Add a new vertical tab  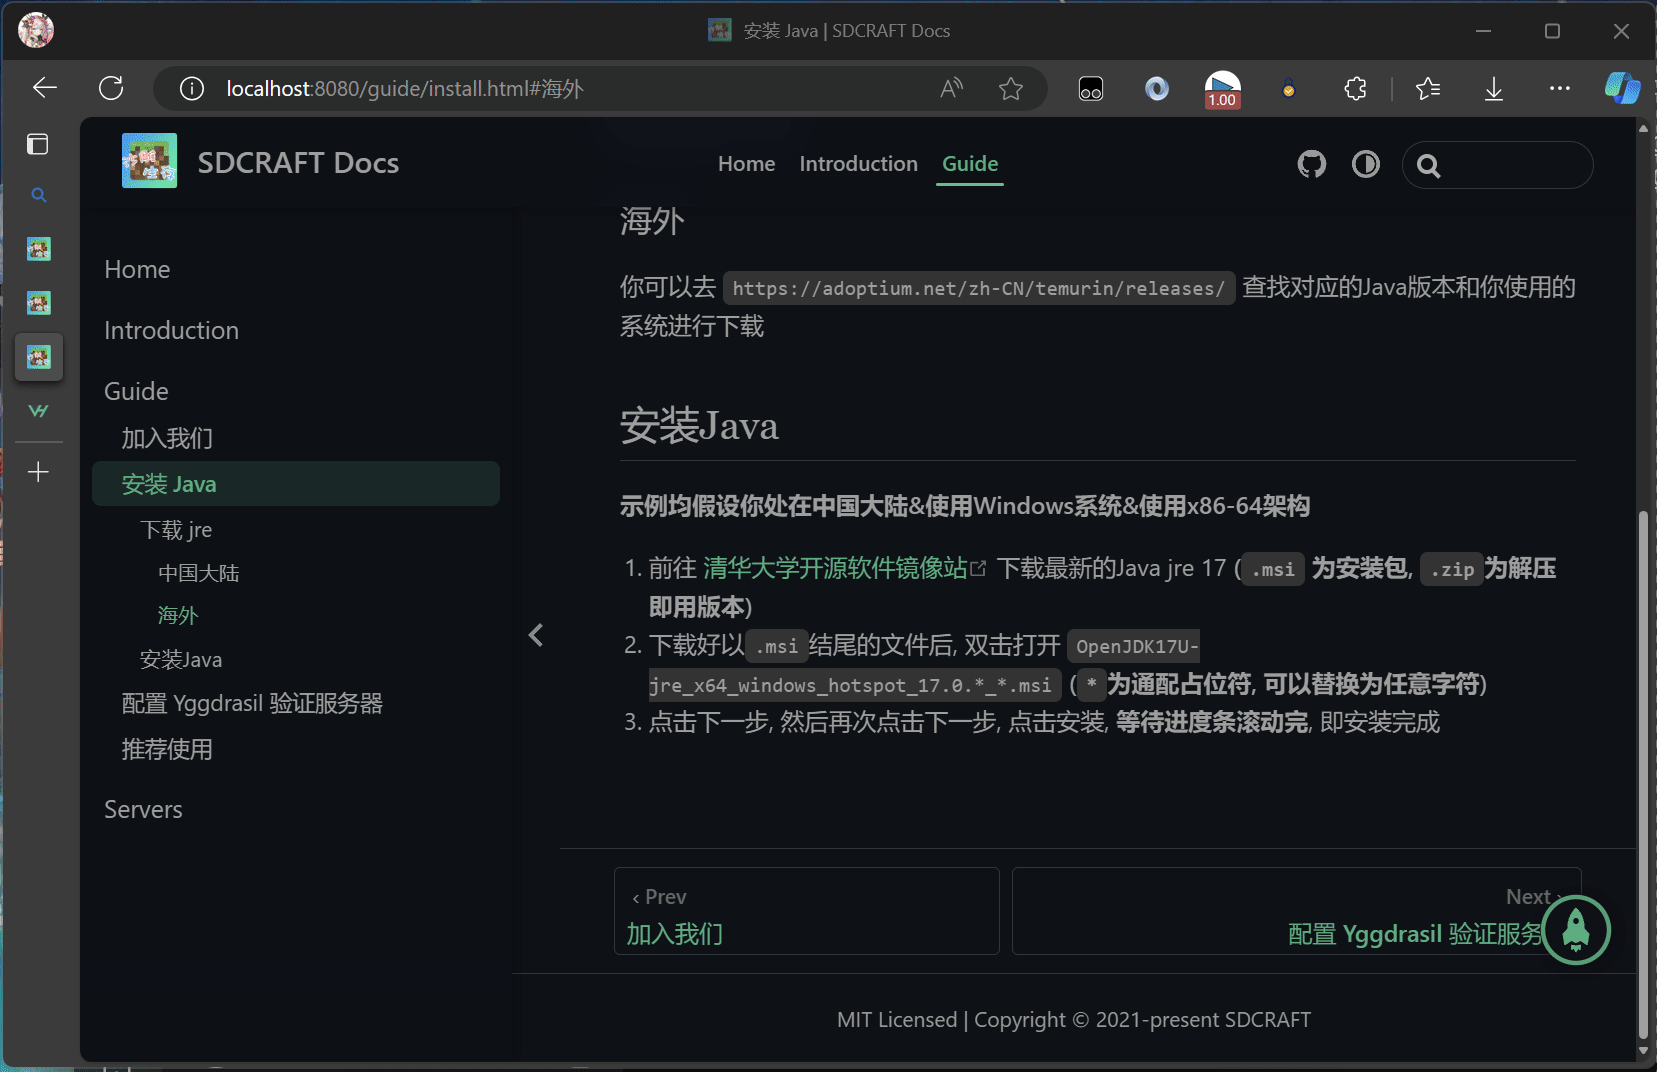point(38,472)
